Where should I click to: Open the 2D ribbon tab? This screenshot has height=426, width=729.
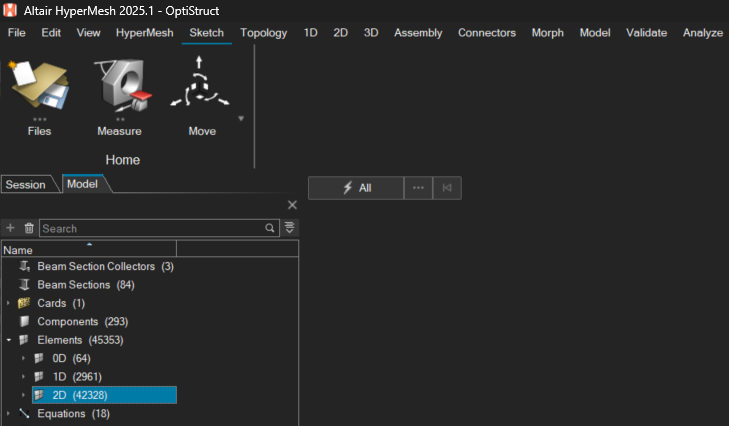[x=340, y=33]
